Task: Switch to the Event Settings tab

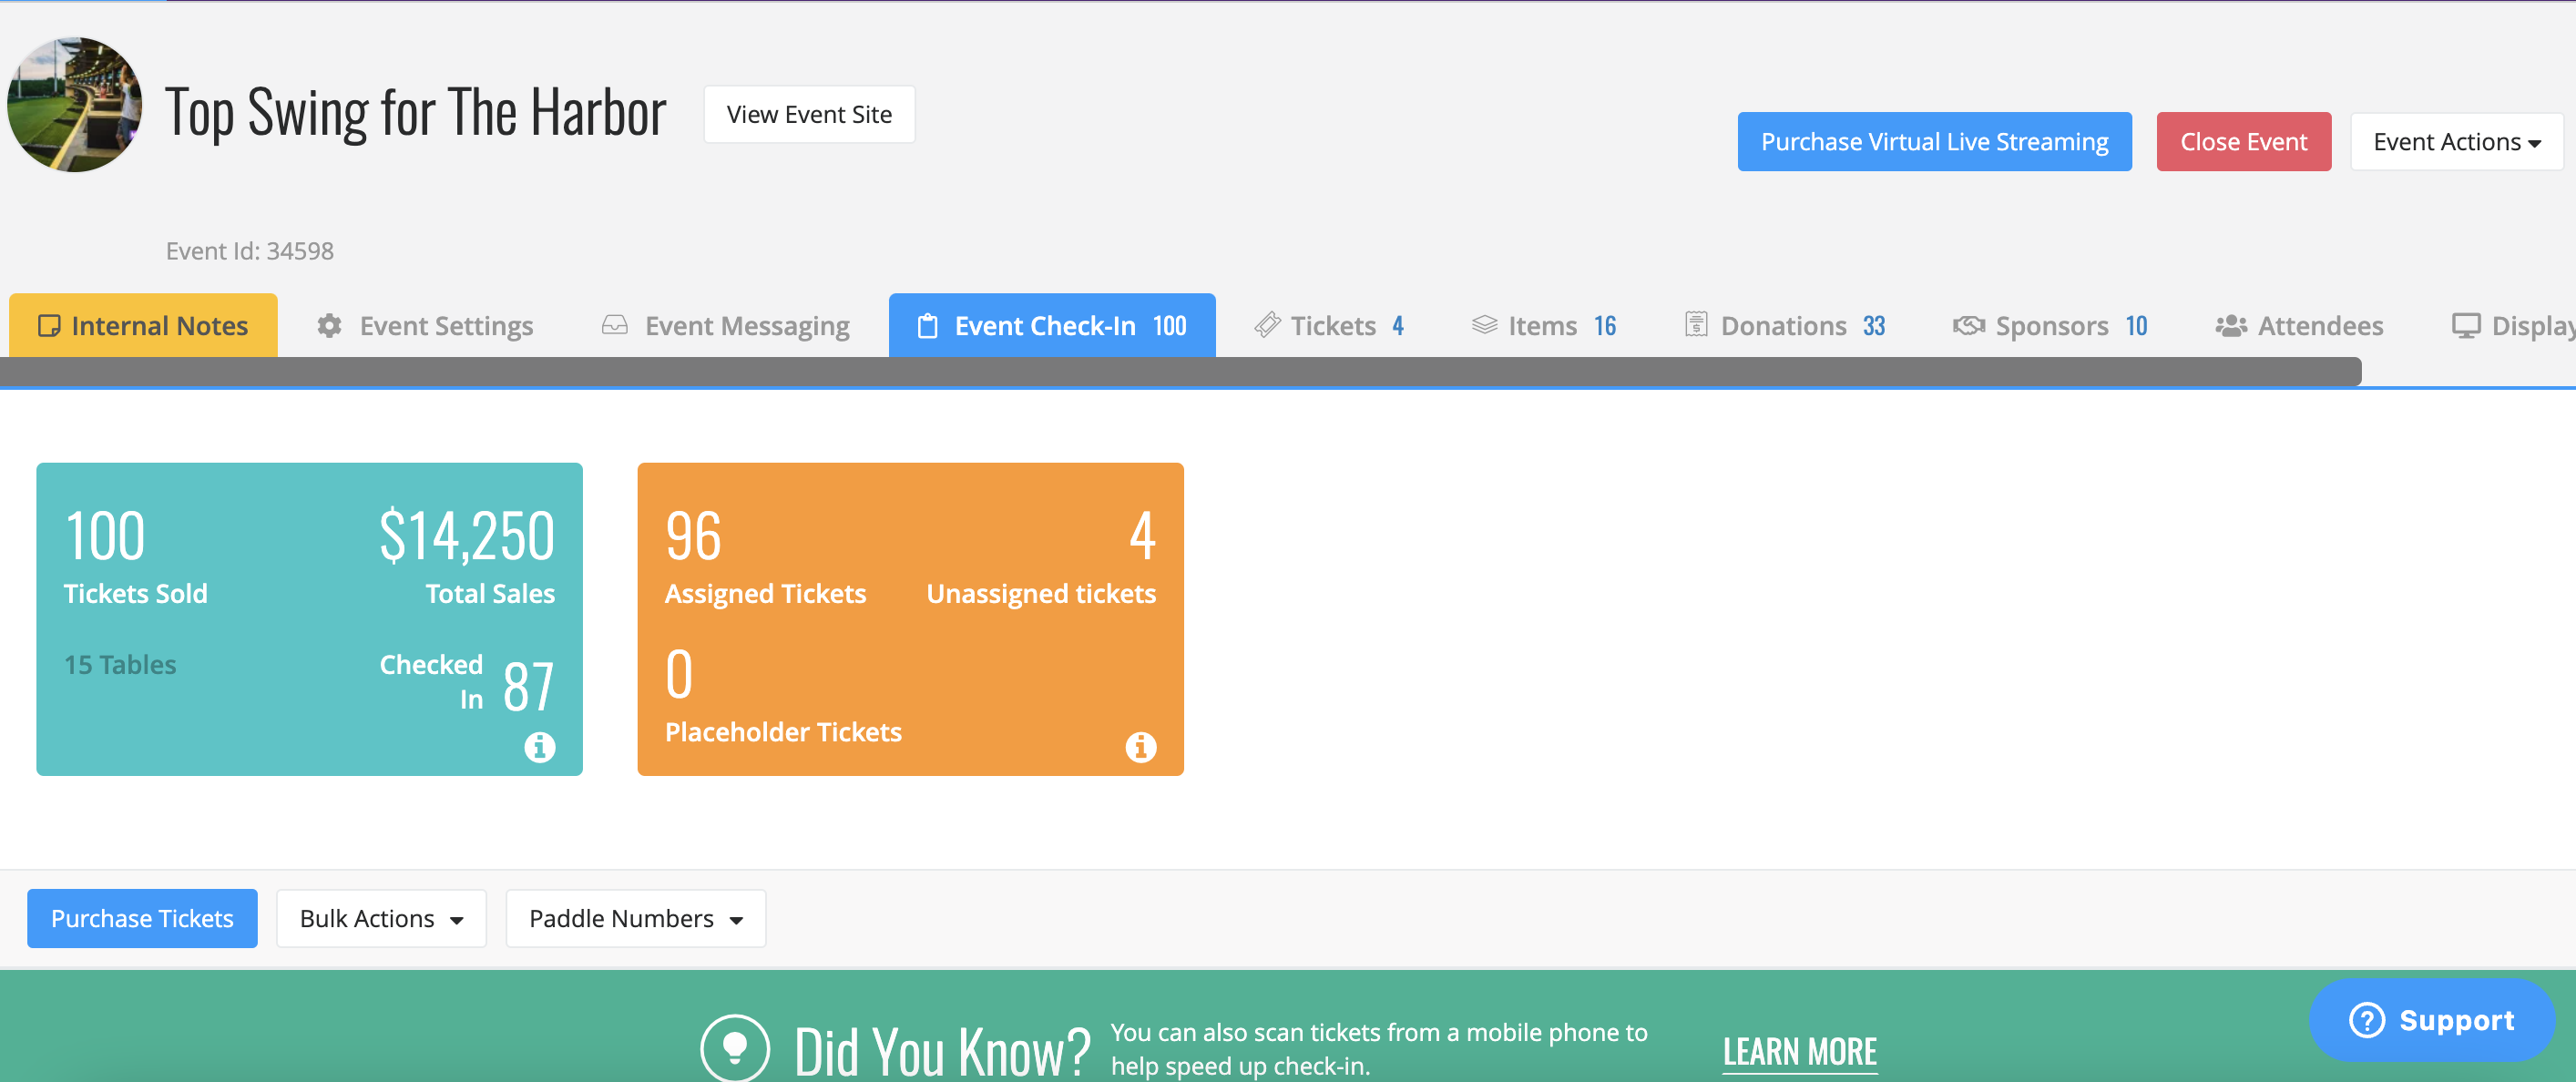Action: coord(426,325)
